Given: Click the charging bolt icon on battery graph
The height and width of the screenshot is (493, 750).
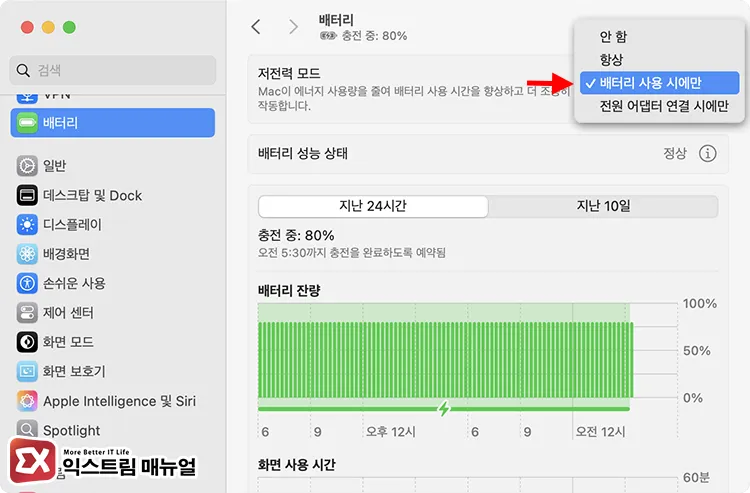Looking at the screenshot, I should (444, 408).
